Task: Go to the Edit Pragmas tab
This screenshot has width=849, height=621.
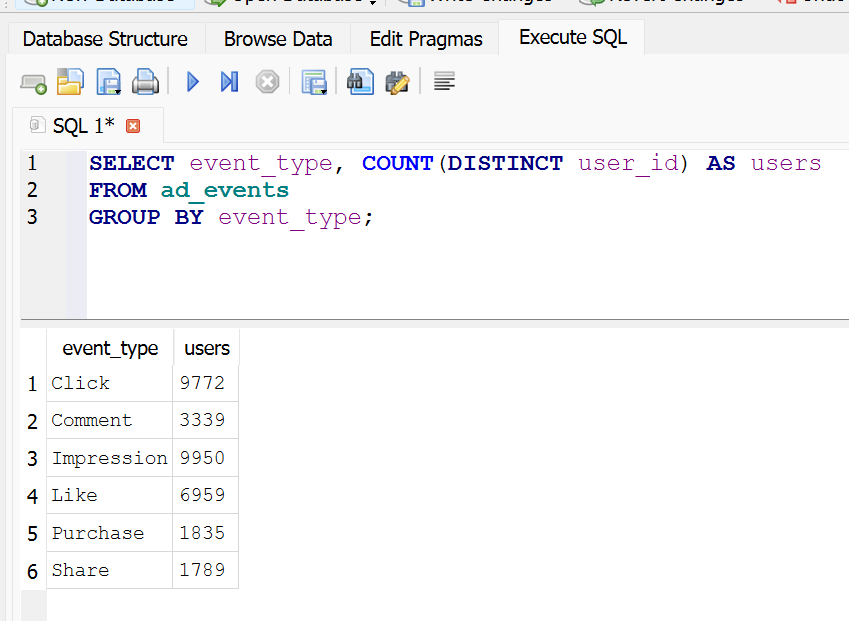Action: tap(426, 39)
